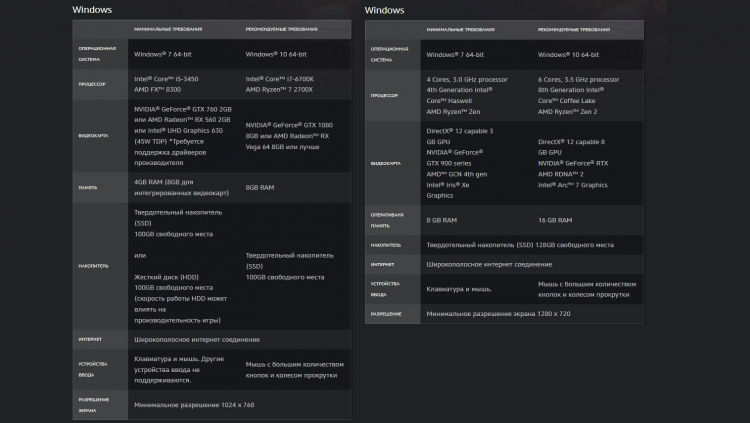Select the Windows tab above the i5-3450 table

(x=92, y=10)
